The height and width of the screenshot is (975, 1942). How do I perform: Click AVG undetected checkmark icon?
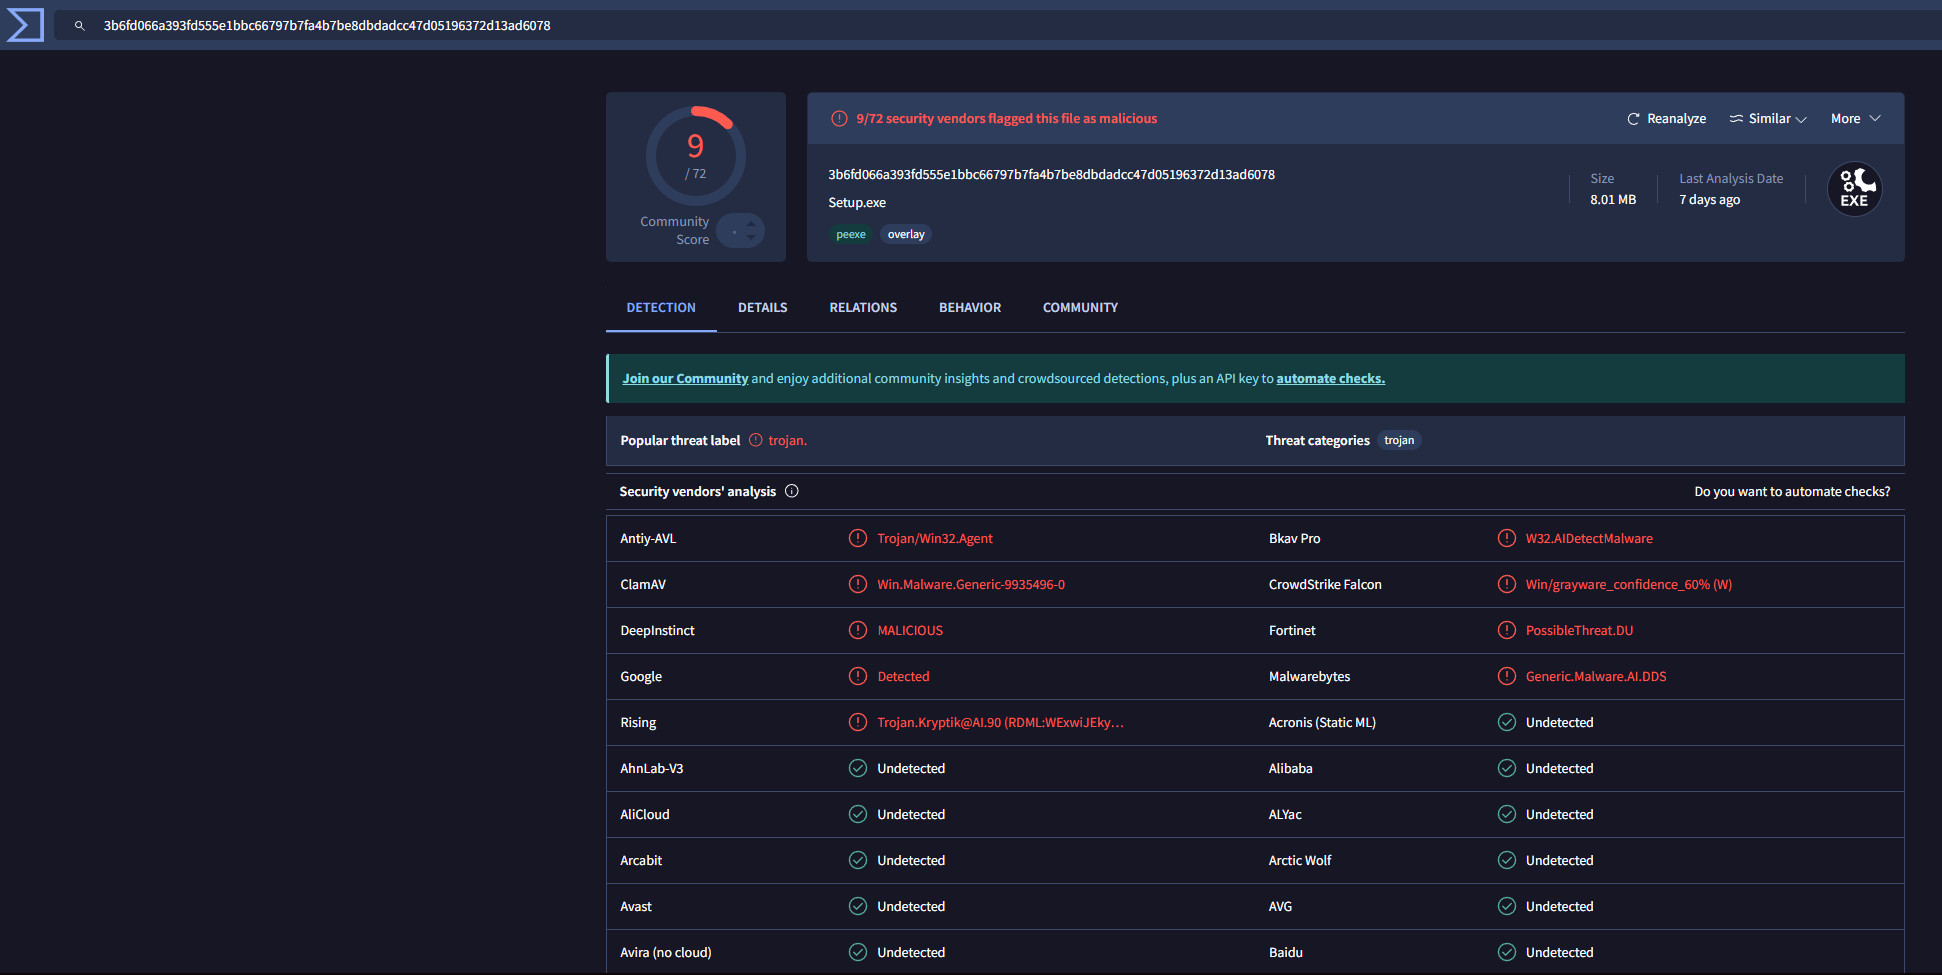tap(1507, 906)
